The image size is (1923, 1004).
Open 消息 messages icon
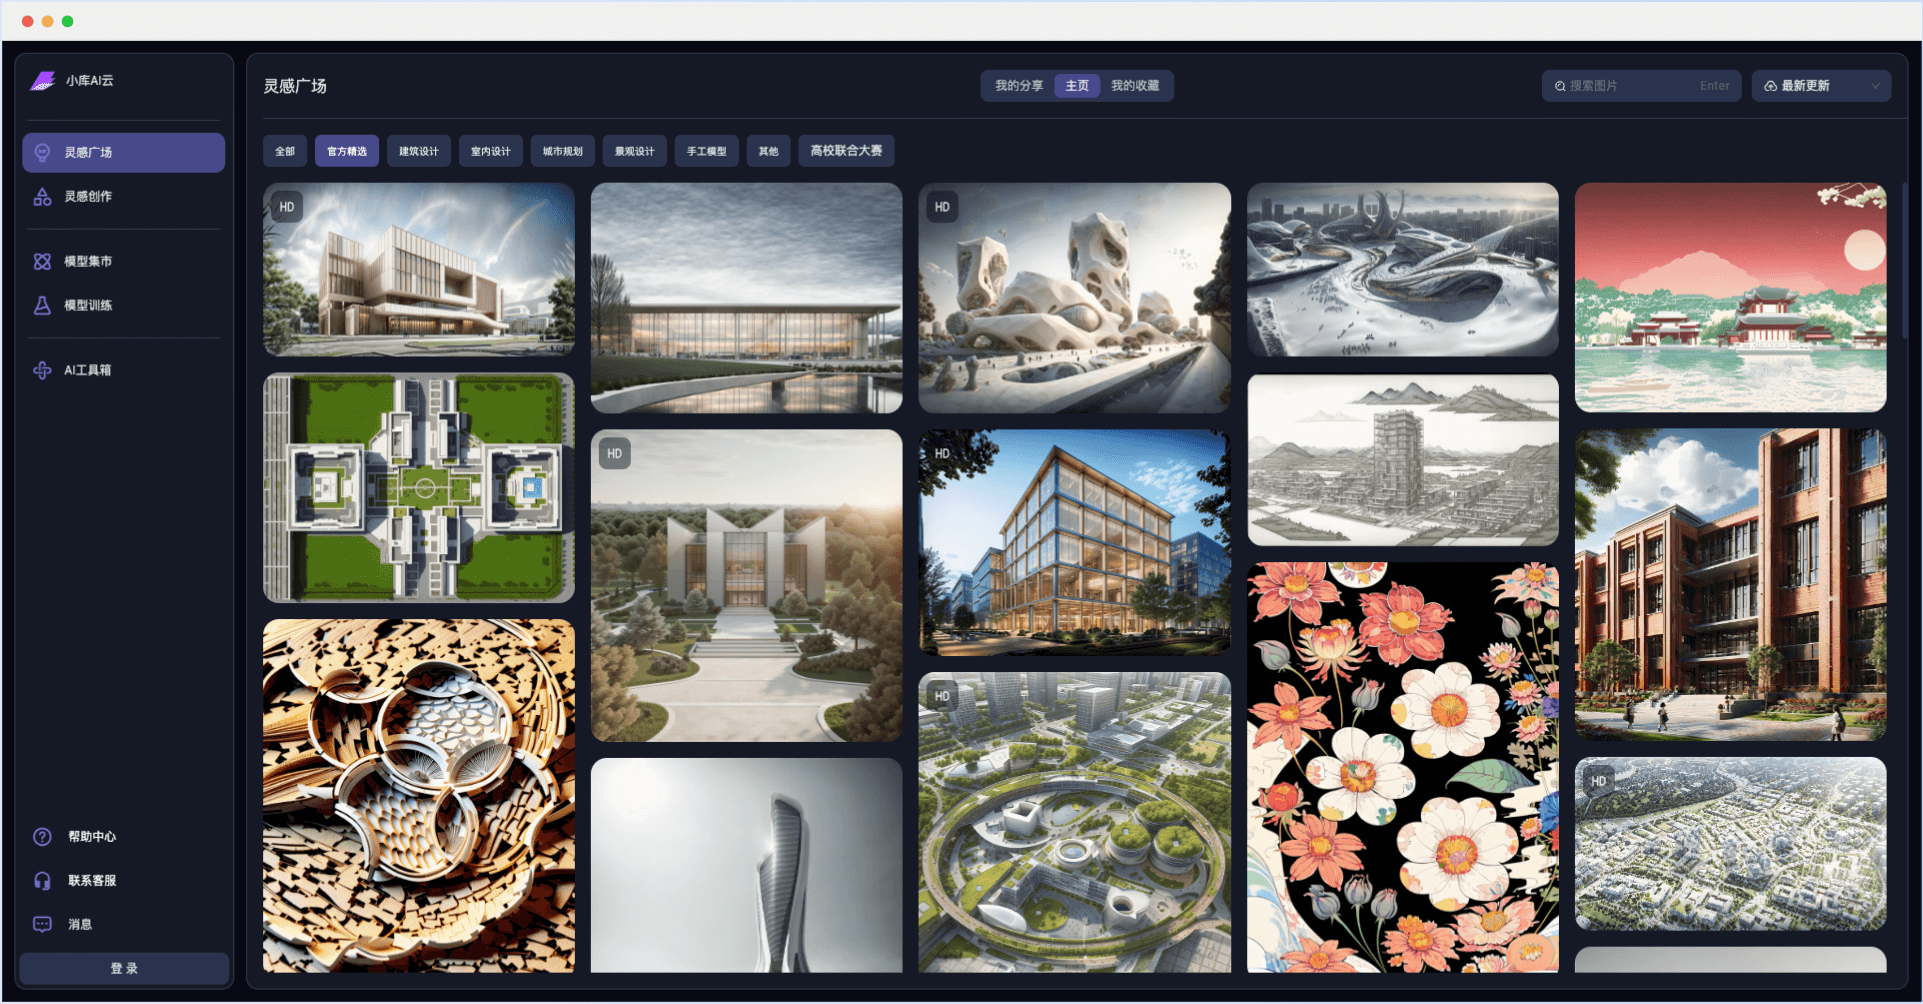(42, 925)
